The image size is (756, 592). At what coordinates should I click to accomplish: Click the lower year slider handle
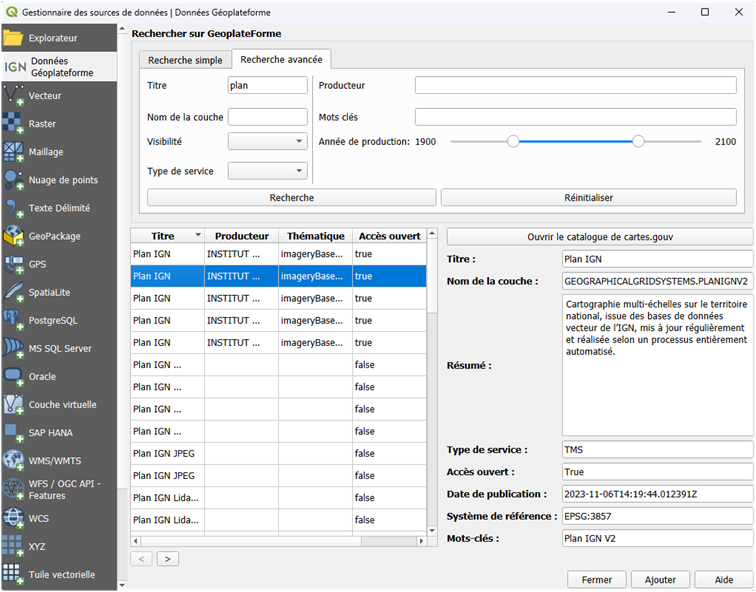click(x=513, y=141)
